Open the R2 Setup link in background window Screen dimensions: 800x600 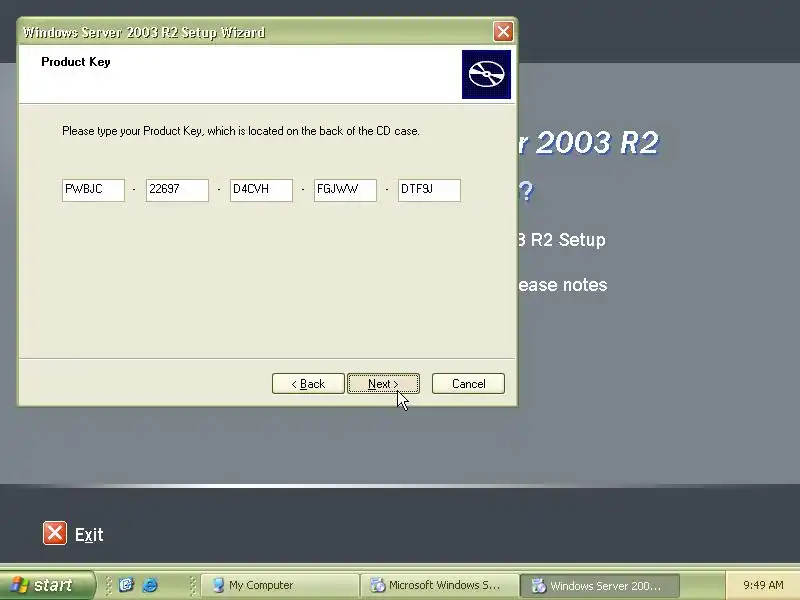click(x=562, y=240)
